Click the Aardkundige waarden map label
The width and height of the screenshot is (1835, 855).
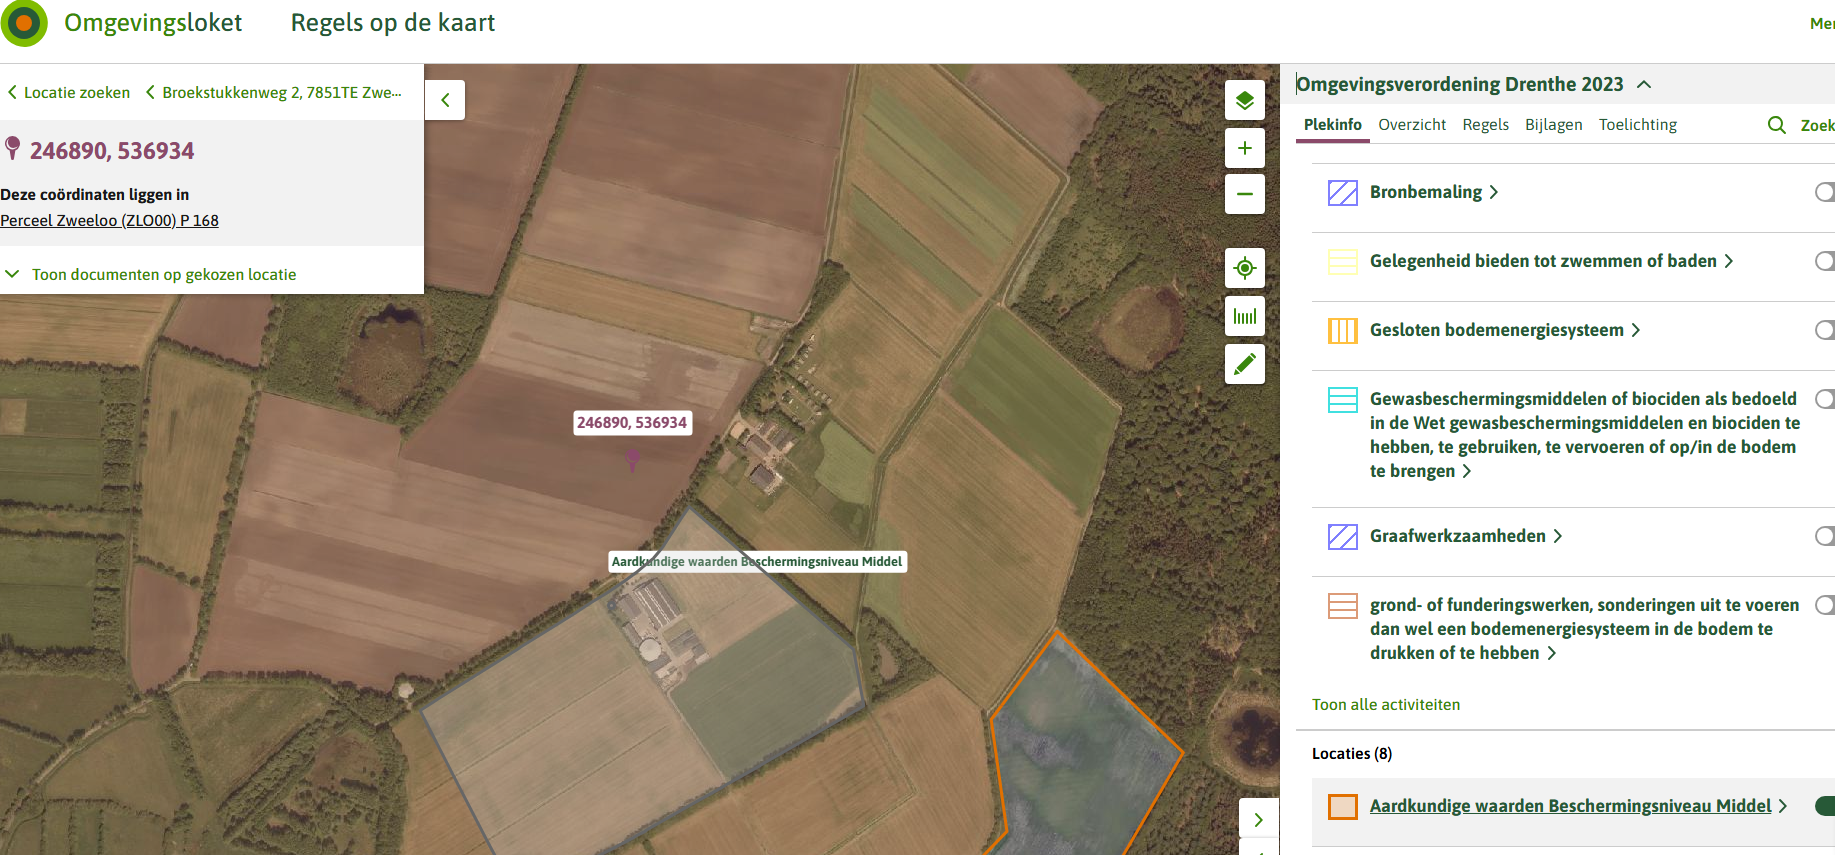[x=758, y=562]
